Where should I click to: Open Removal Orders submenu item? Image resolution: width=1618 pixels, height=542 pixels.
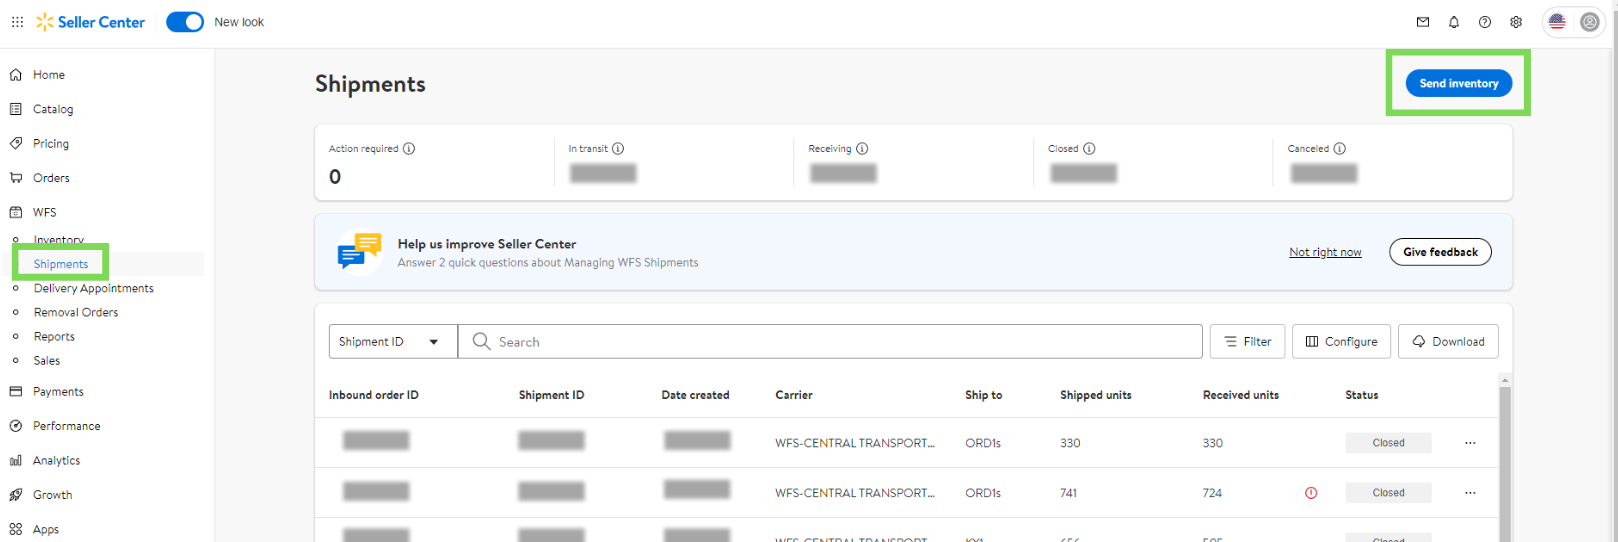[x=76, y=312]
